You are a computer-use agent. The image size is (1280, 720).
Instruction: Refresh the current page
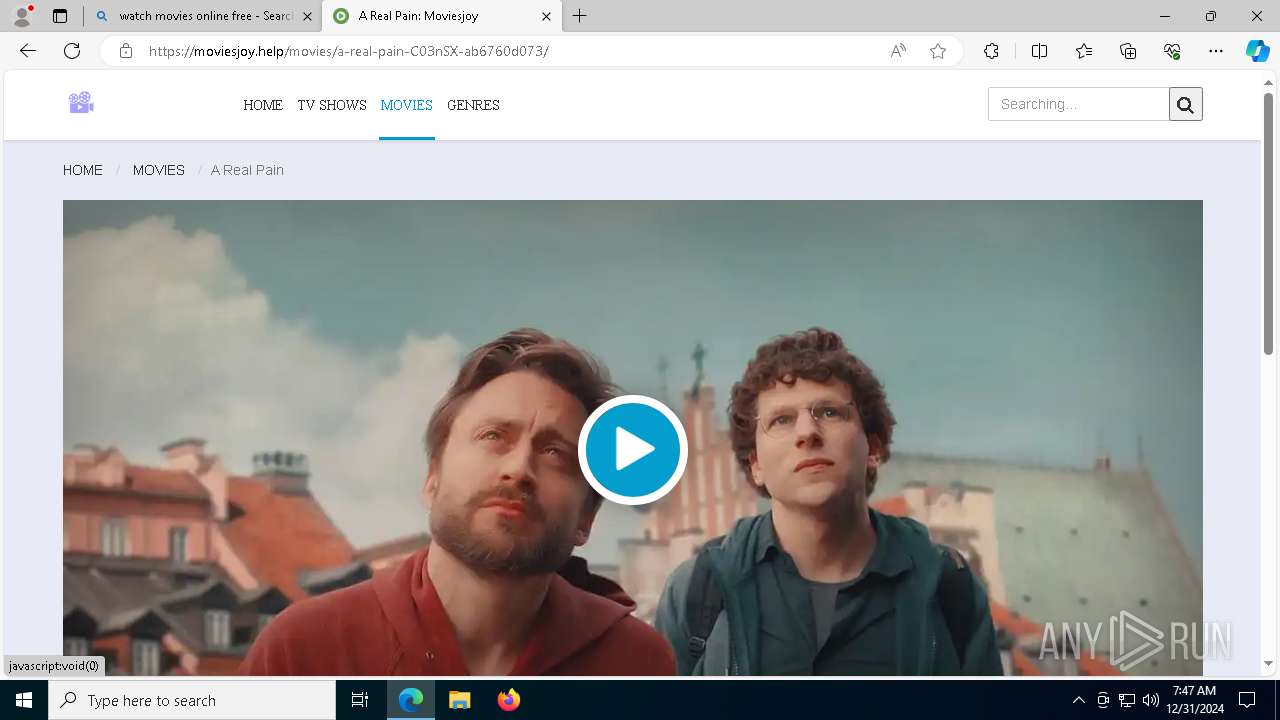click(x=72, y=51)
